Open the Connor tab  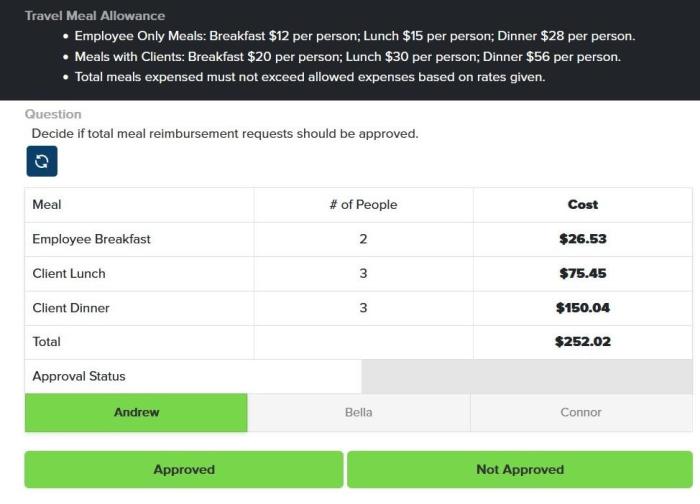tap(581, 412)
